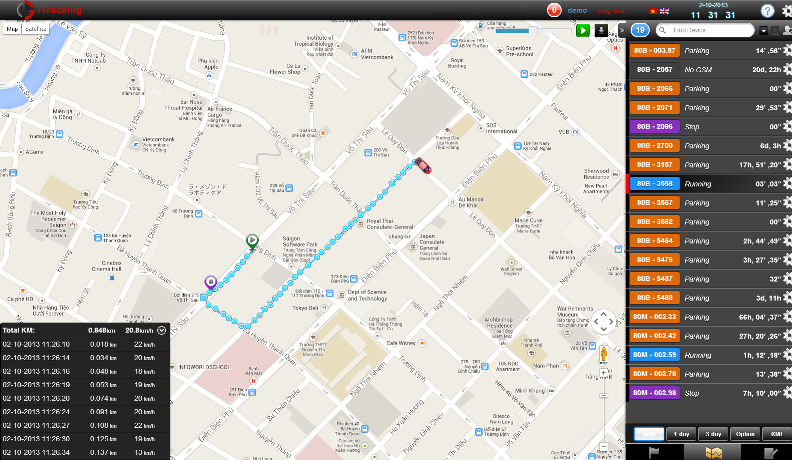Click the green start marker on route

[252, 242]
